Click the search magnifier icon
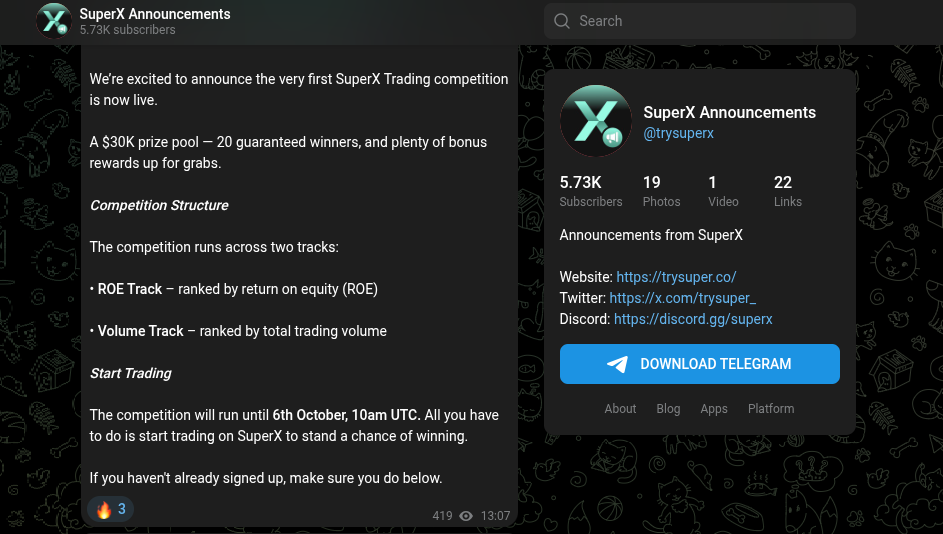The width and height of the screenshot is (943, 534). tap(562, 21)
